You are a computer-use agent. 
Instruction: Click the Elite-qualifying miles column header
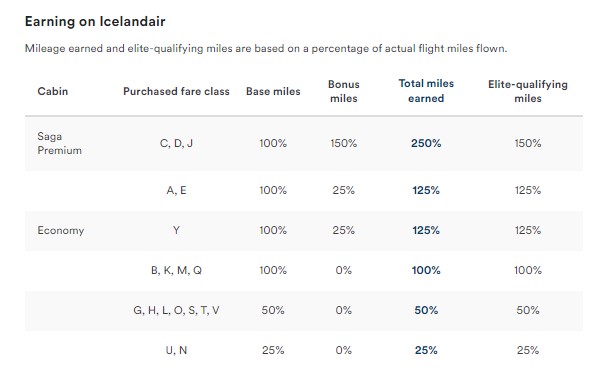tap(528, 91)
